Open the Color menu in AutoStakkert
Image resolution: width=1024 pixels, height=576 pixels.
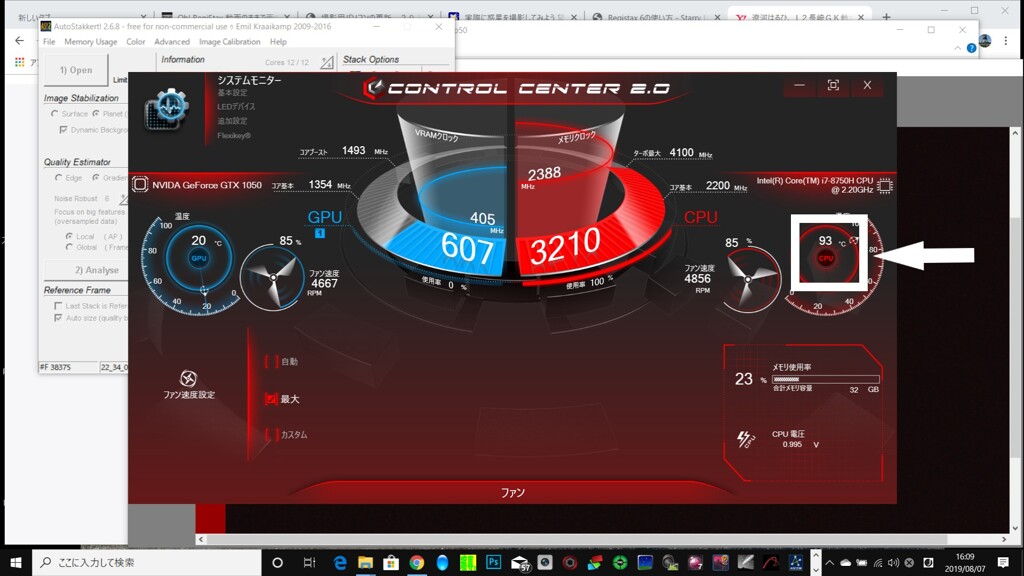[x=136, y=42]
